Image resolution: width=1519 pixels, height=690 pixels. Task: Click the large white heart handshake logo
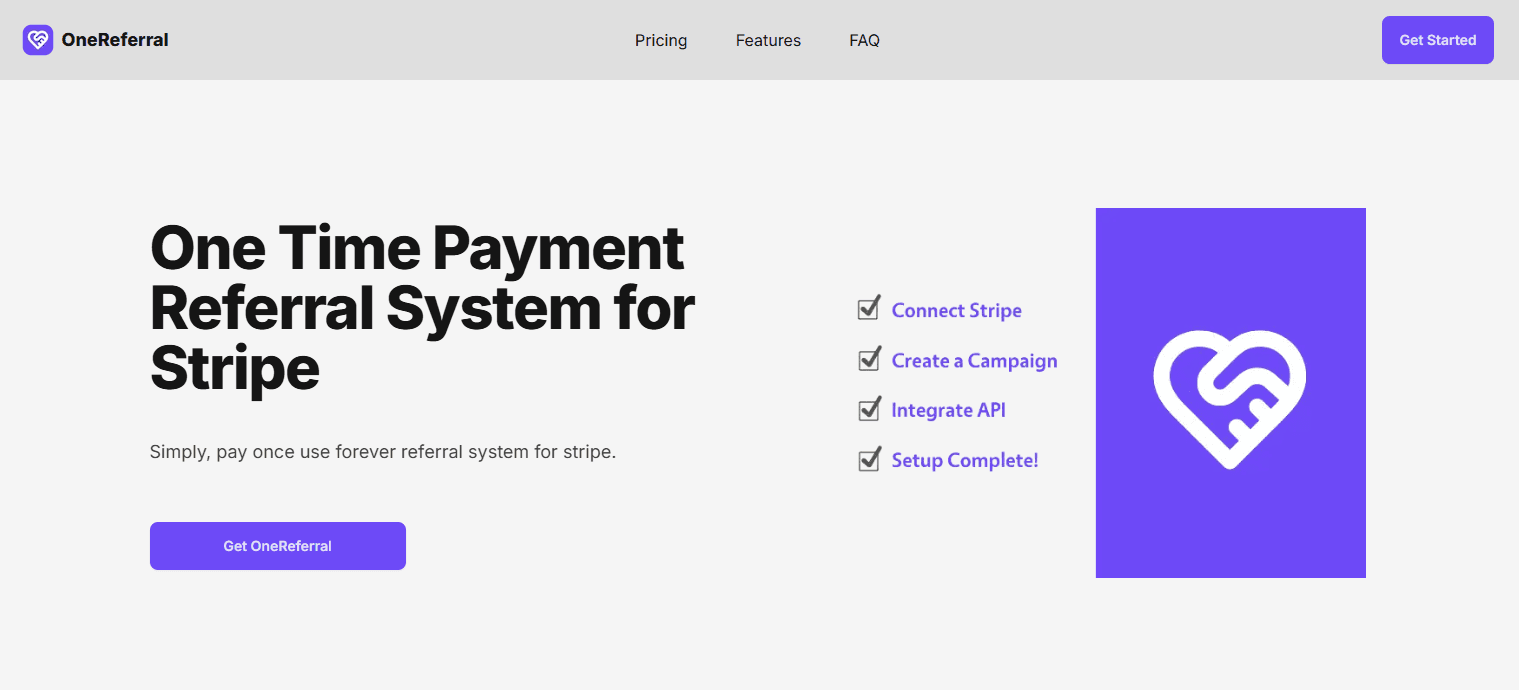point(1230,399)
